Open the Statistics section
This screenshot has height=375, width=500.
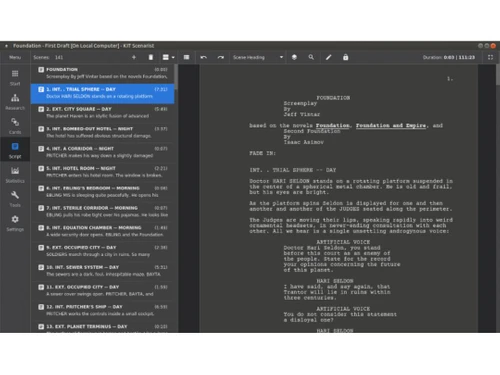tap(15, 175)
